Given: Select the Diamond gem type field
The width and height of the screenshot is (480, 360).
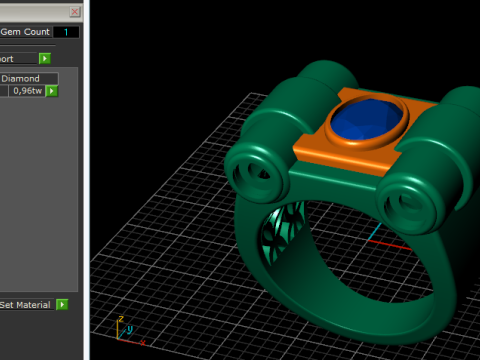Looking at the screenshot, I should (x=29, y=79).
